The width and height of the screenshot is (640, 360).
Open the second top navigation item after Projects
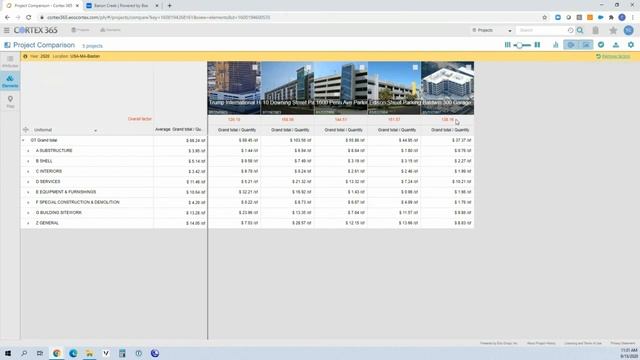coord(110,30)
